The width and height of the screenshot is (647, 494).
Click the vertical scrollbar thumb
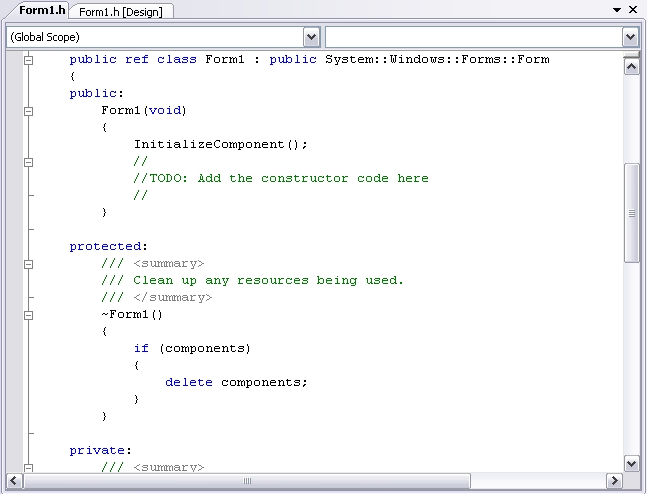(x=631, y=212)
